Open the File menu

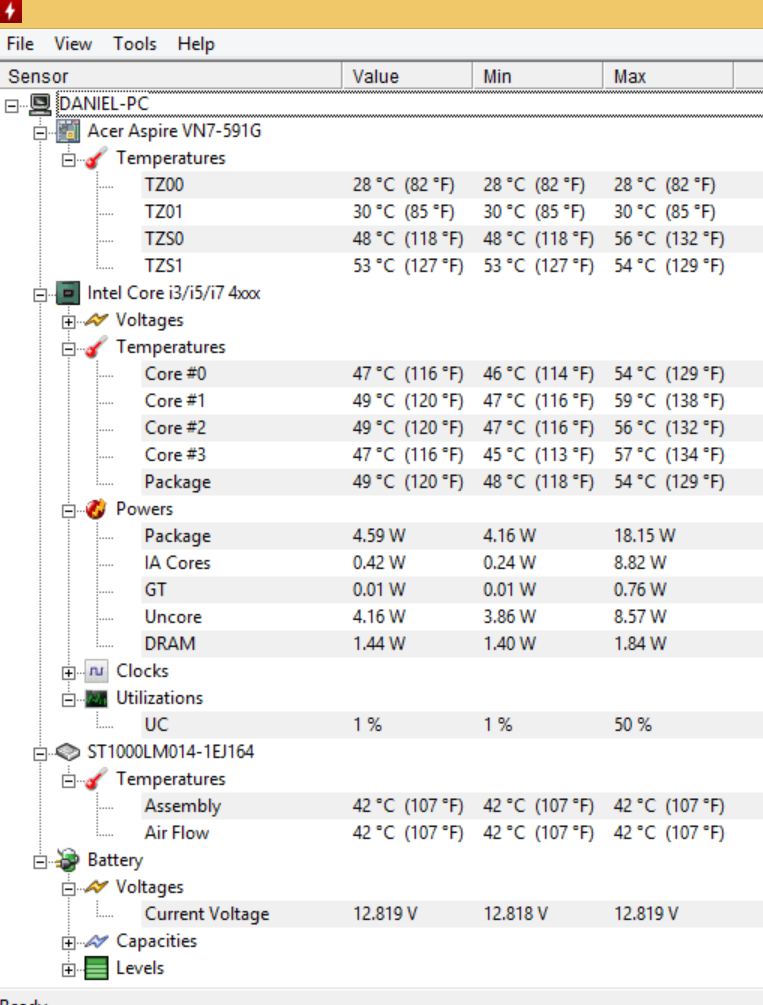20,44
